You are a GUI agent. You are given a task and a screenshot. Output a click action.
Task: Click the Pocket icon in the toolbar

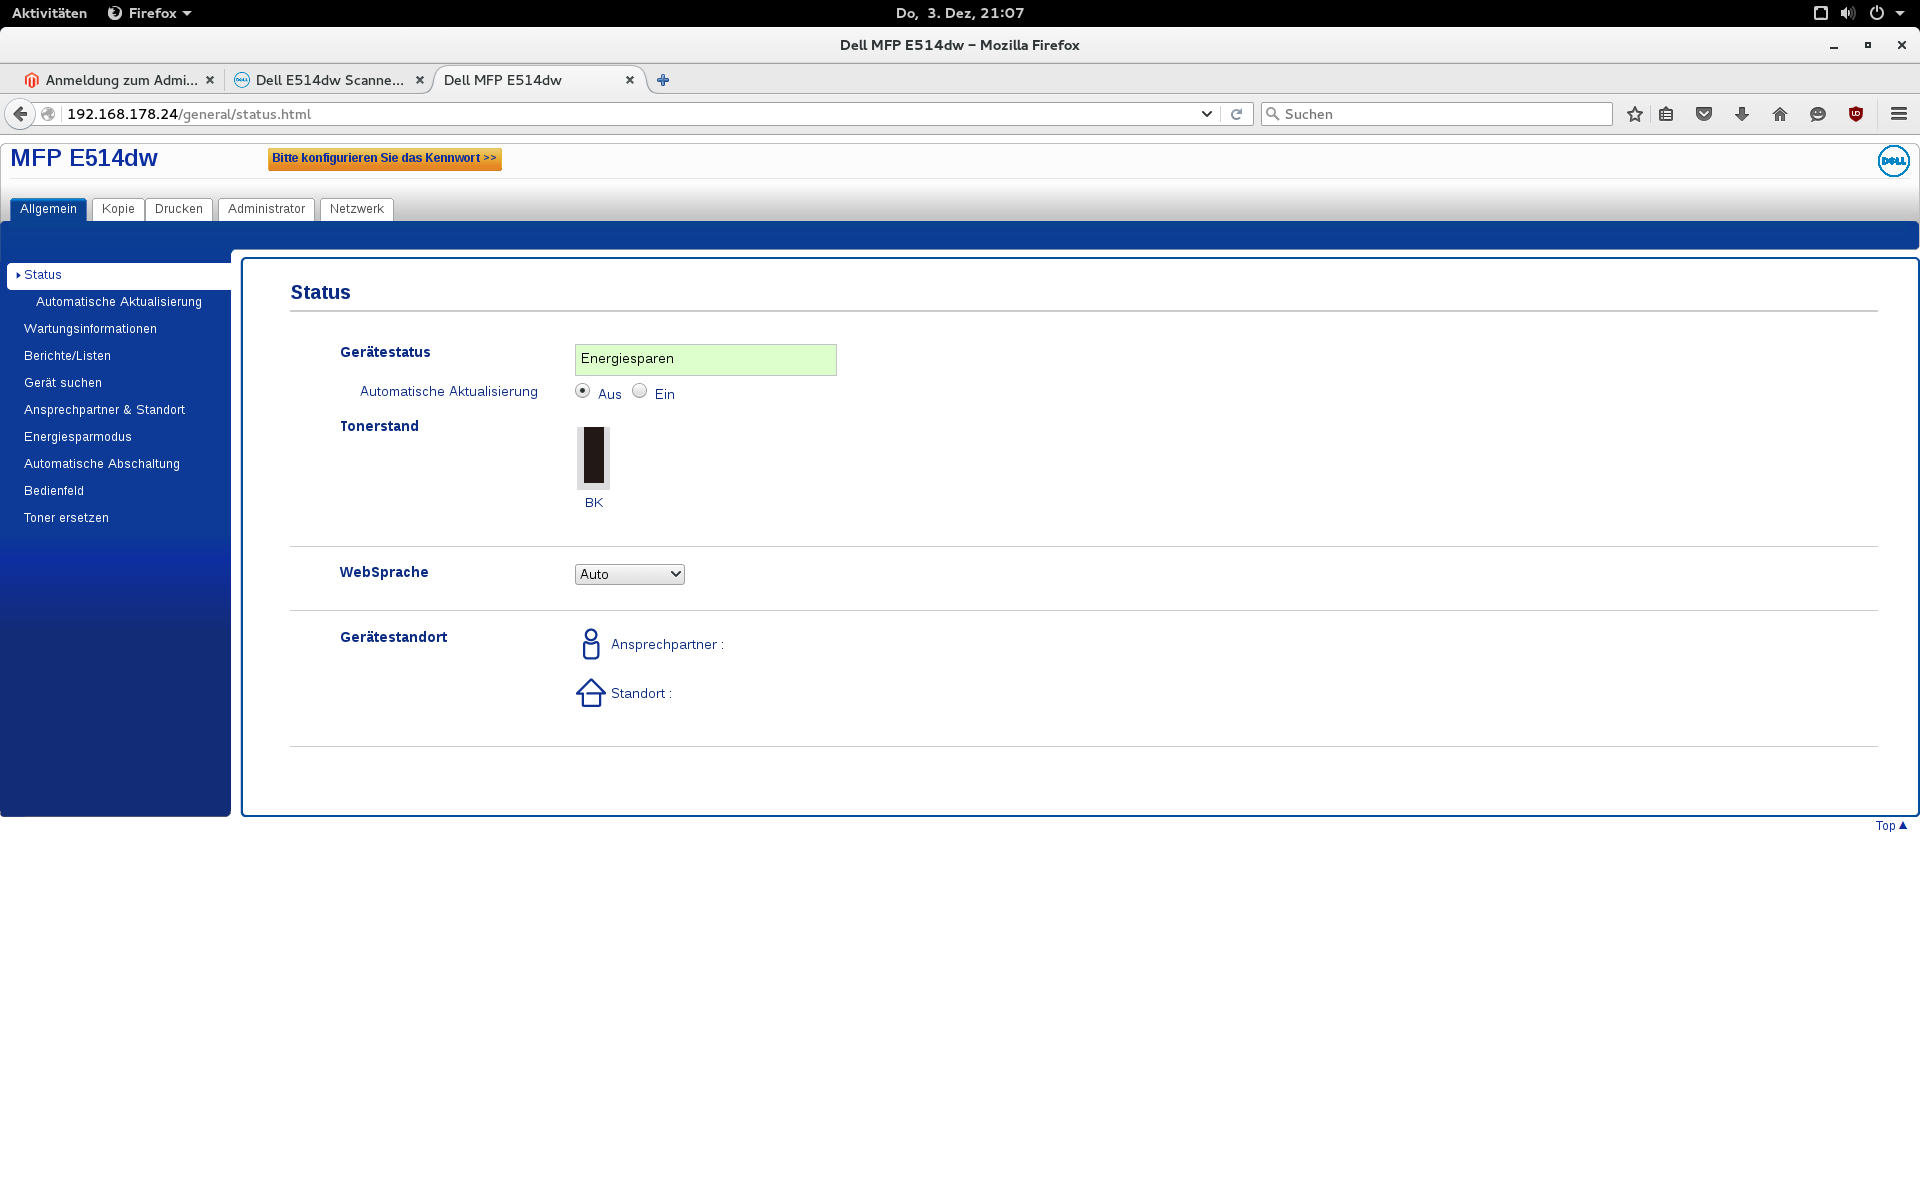pyautogui.click(x=1704, y=114)
